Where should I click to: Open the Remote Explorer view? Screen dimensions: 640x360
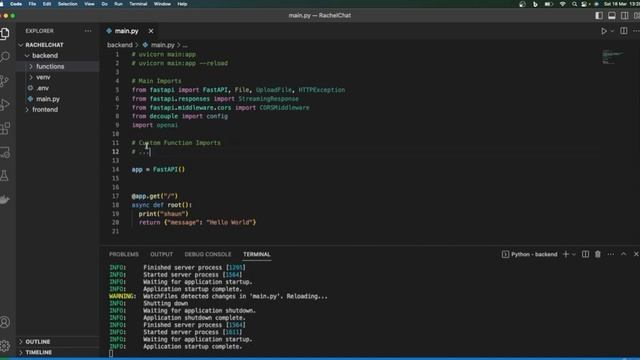[5, 152]
